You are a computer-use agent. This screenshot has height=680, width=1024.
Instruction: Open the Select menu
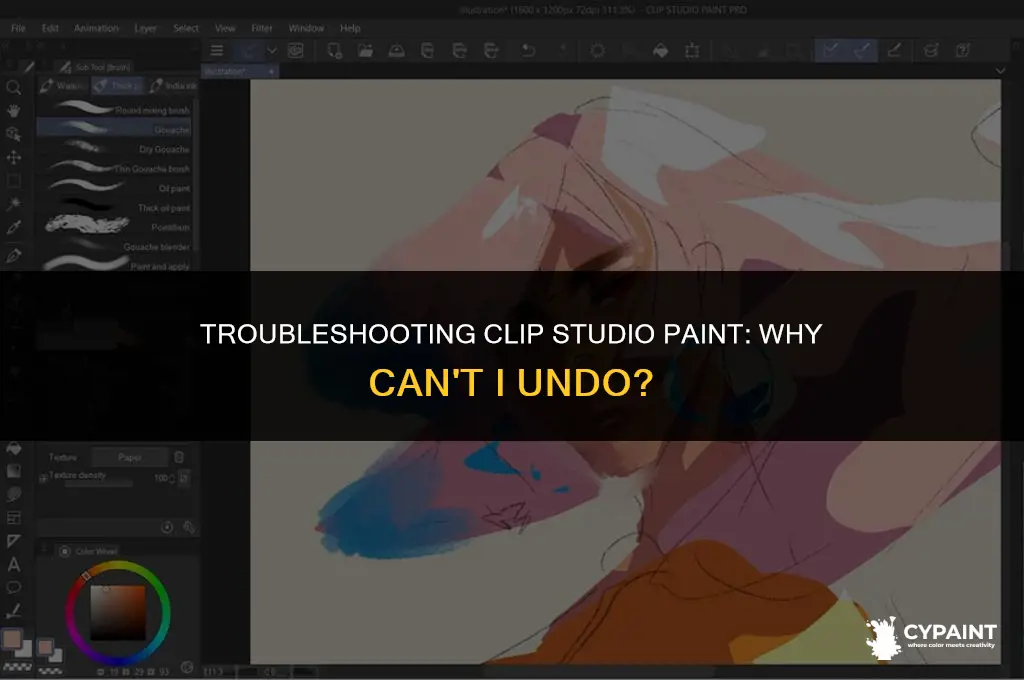pyautogui.click(x=185, y=28)
